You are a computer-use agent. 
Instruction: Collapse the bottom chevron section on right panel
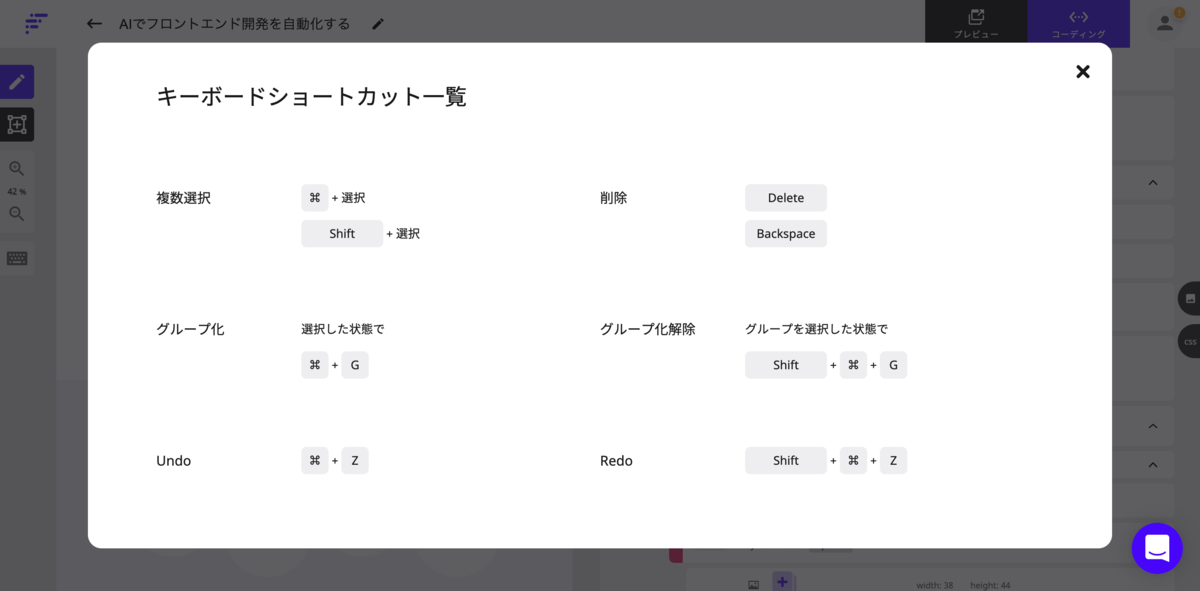1152,464
